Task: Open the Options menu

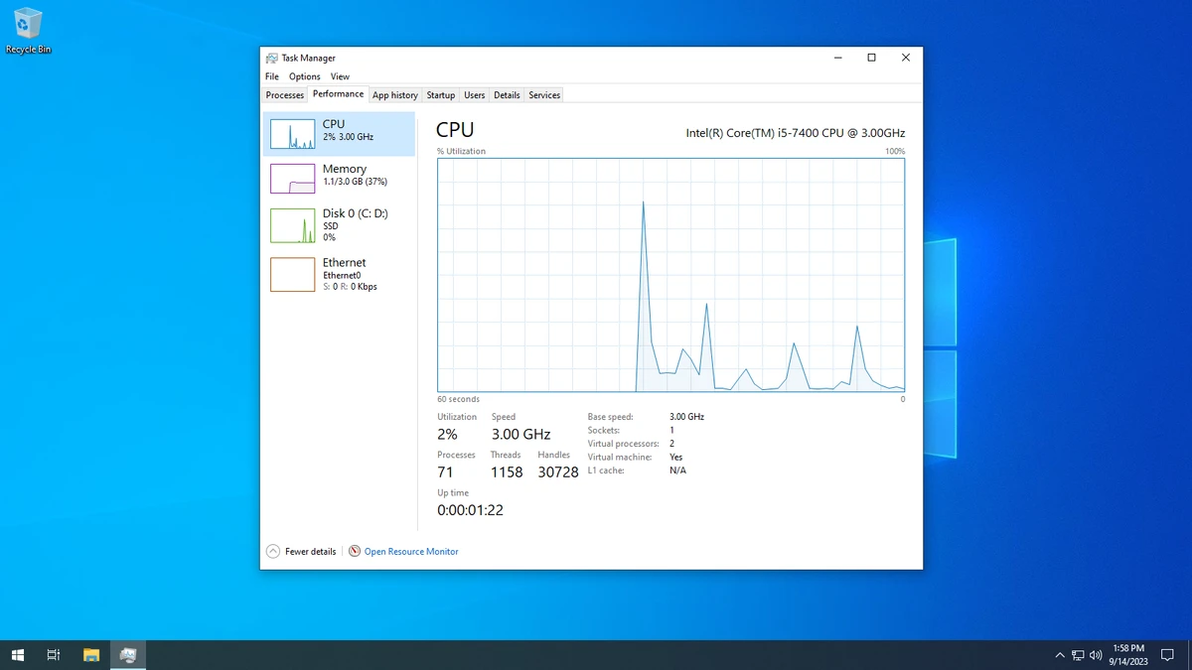Action: pos(304,77)
